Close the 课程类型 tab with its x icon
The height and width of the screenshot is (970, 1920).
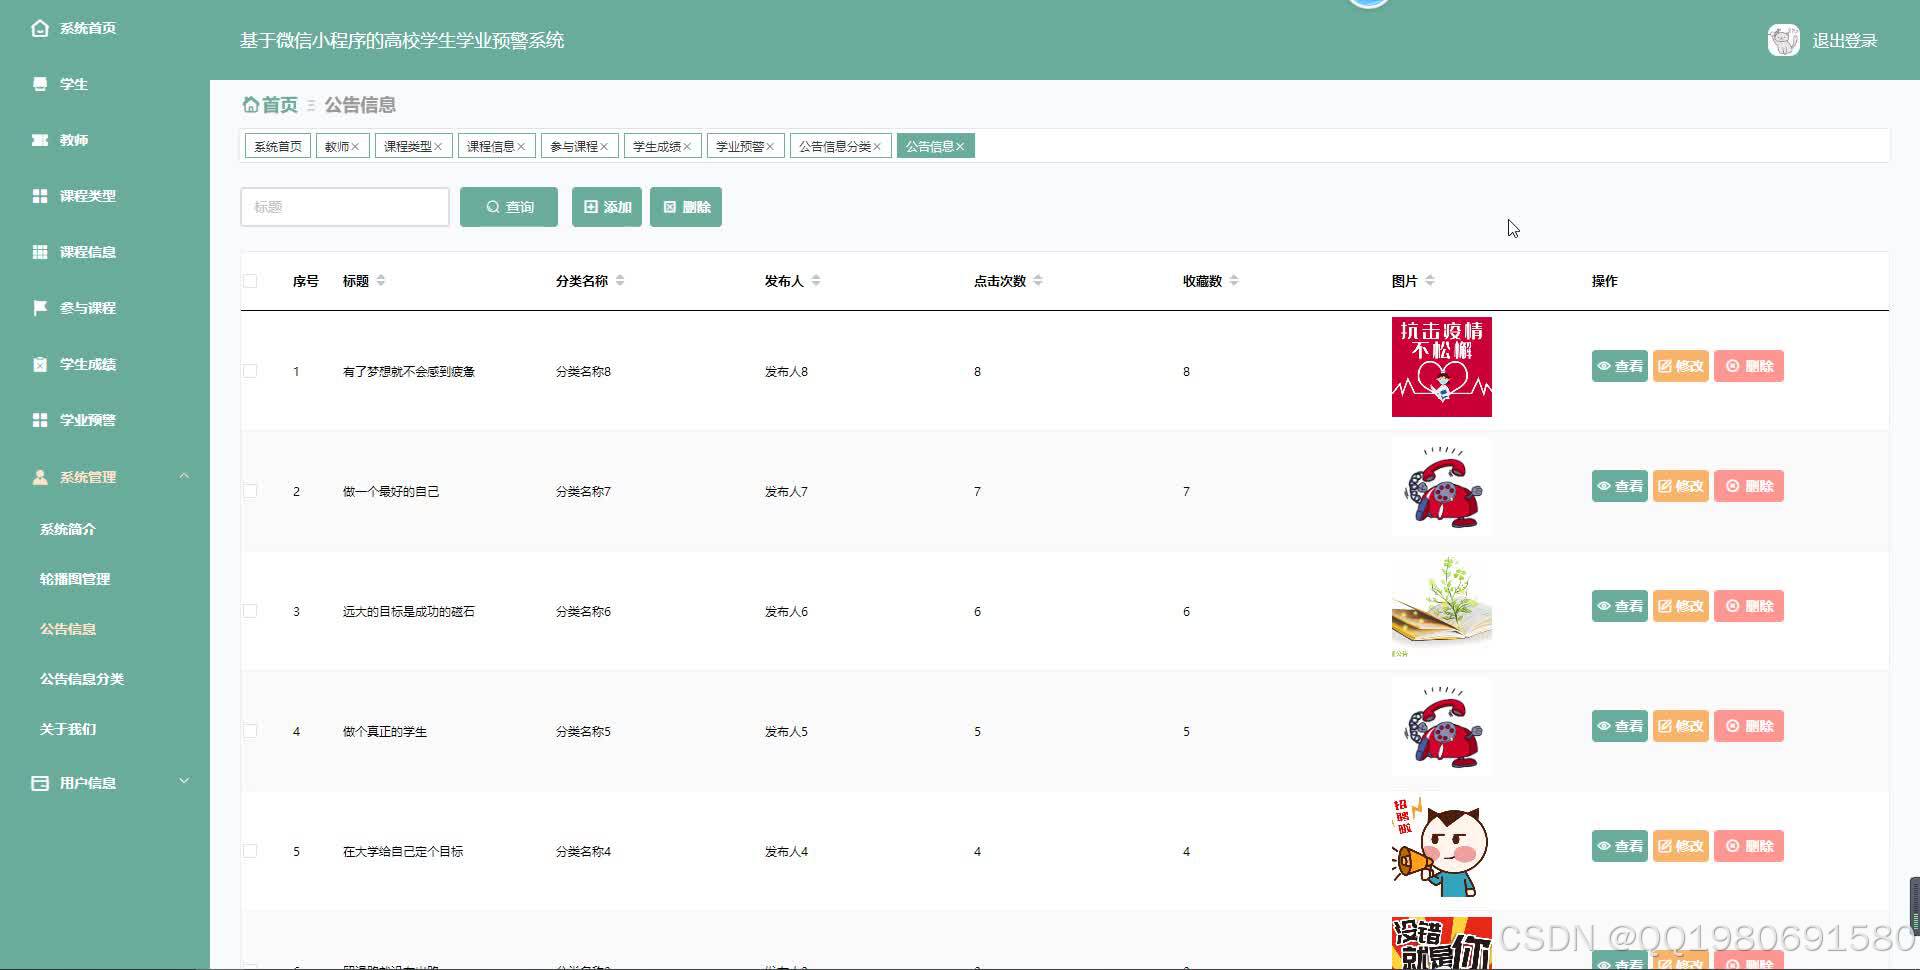438,147
